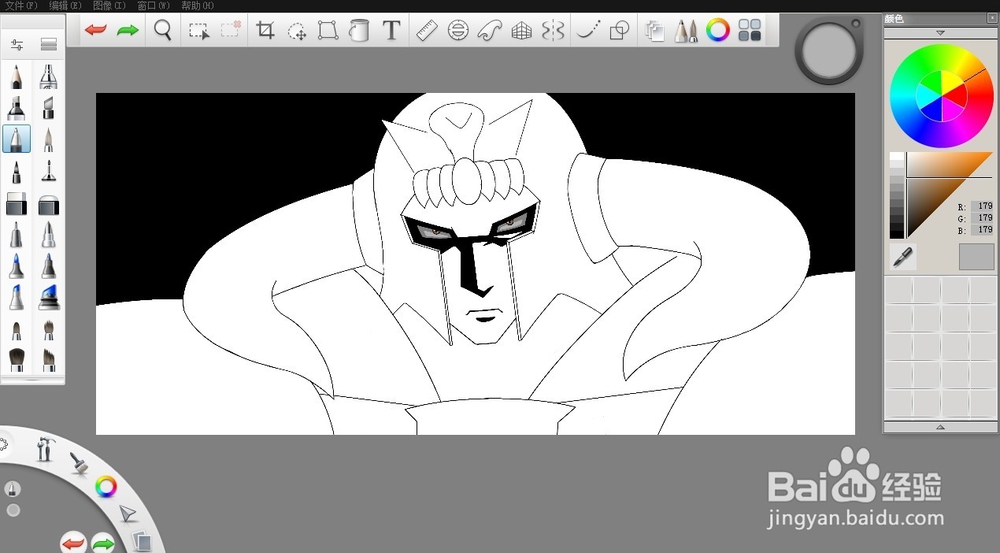Toggle the perspective grid tool
Image resolution: width=1000 pixels, height=553 pixels.
(522, 31)
